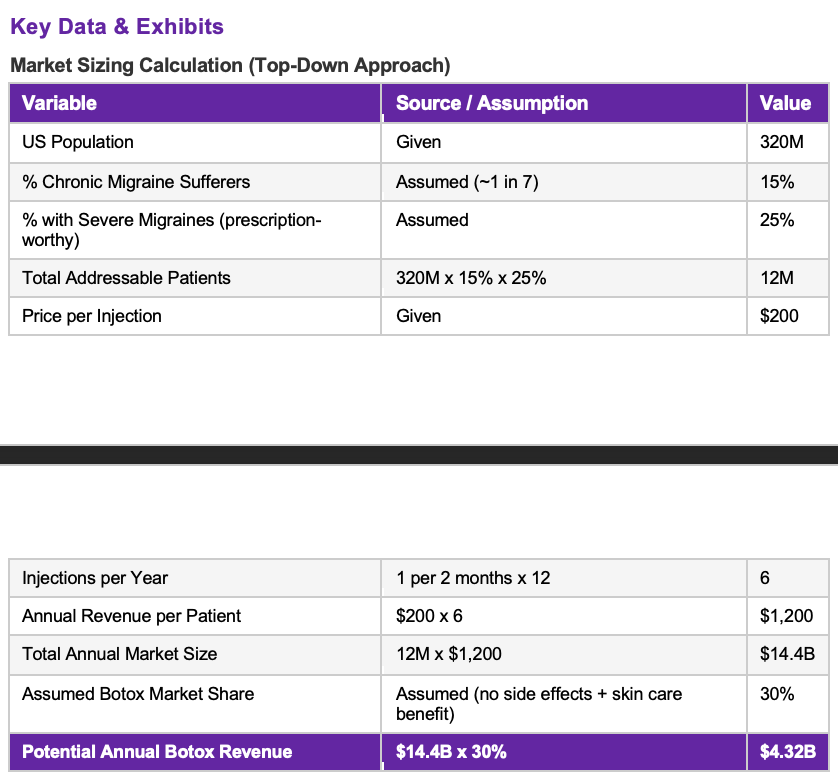The height and width of the screenshot is (778, 838).
Task: Click the Variable column header
Action: pyautogui.click(x=195, y=103)
